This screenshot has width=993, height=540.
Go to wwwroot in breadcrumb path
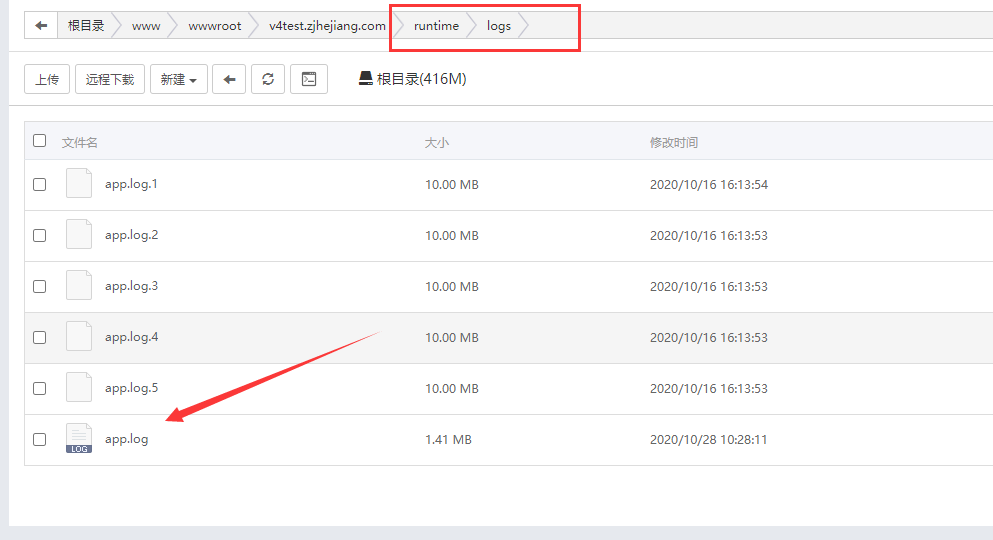[x=215, y=26]
